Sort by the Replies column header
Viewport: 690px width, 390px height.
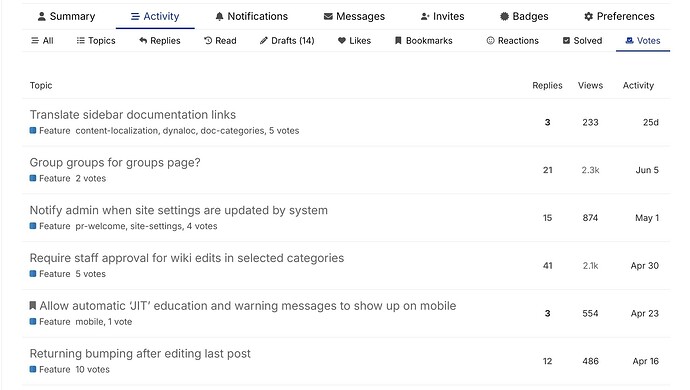[547, 85]
